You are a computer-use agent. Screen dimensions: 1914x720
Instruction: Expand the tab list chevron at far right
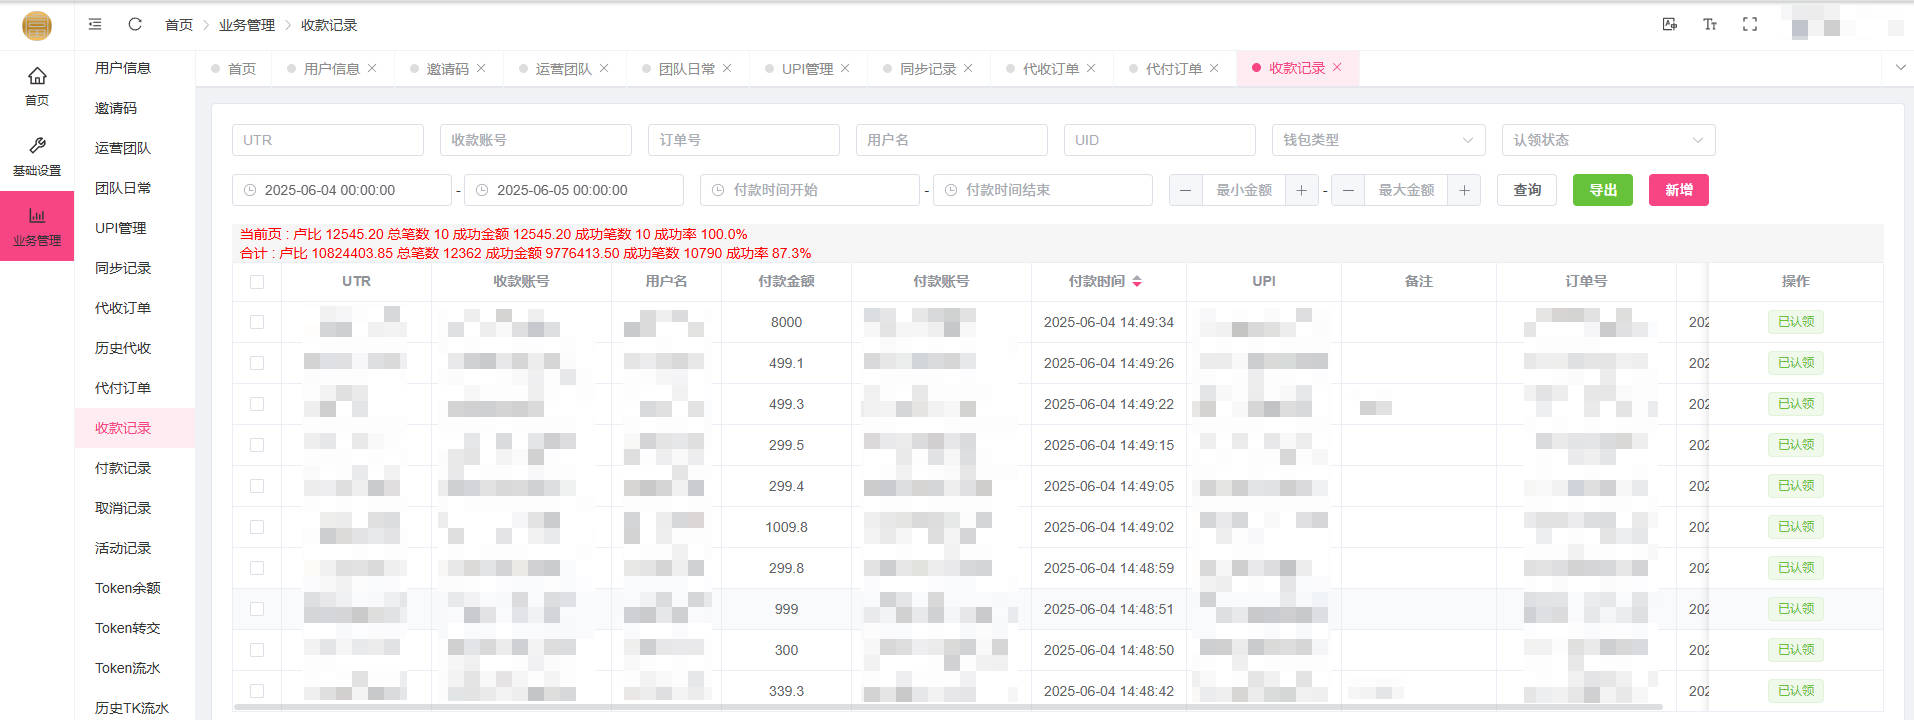[x=1900, y=67]
